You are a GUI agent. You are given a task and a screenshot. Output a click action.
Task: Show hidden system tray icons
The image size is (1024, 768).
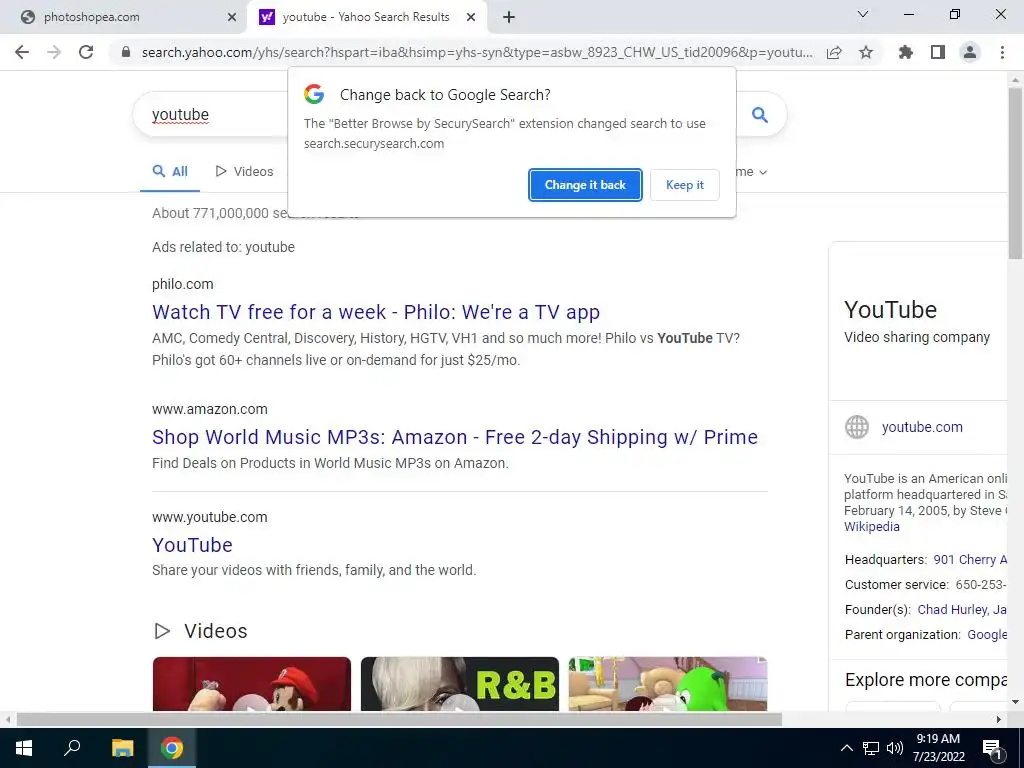[846, 748]
